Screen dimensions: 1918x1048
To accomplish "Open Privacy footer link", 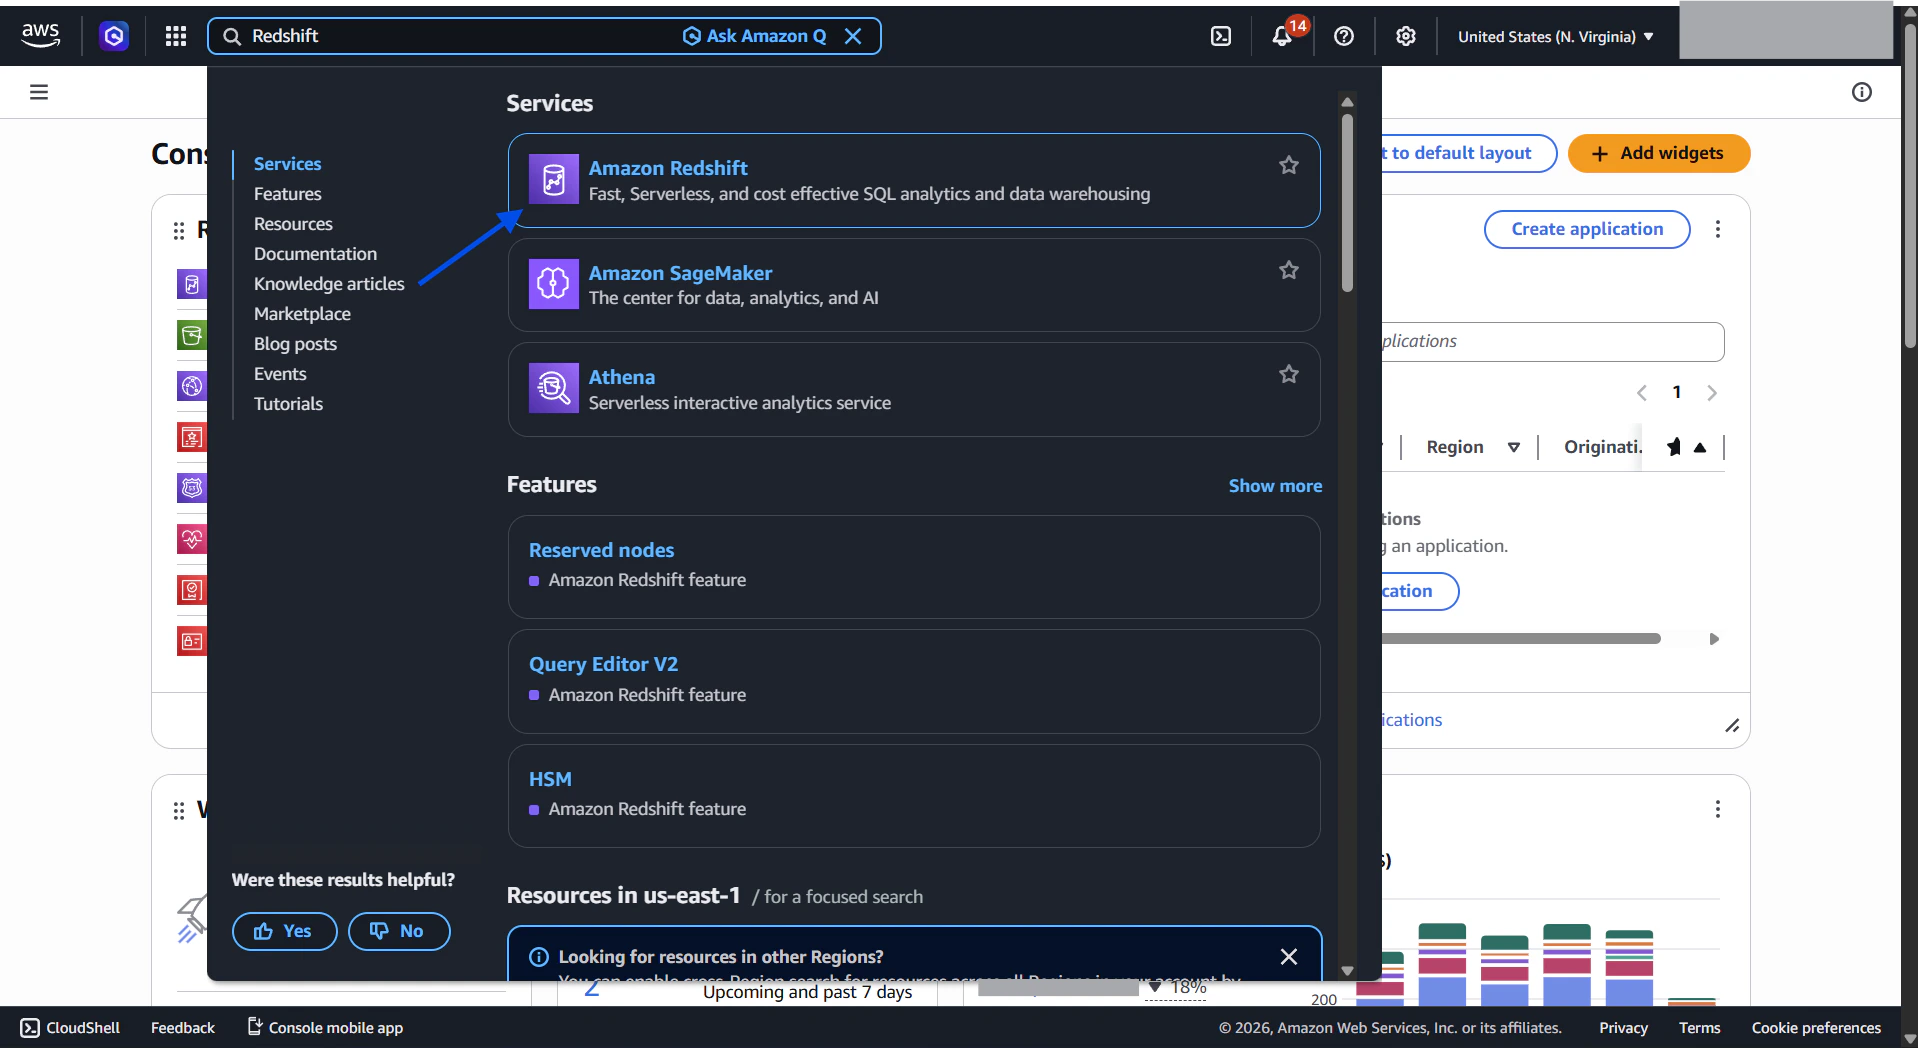I will (x=1623, y=1028).
